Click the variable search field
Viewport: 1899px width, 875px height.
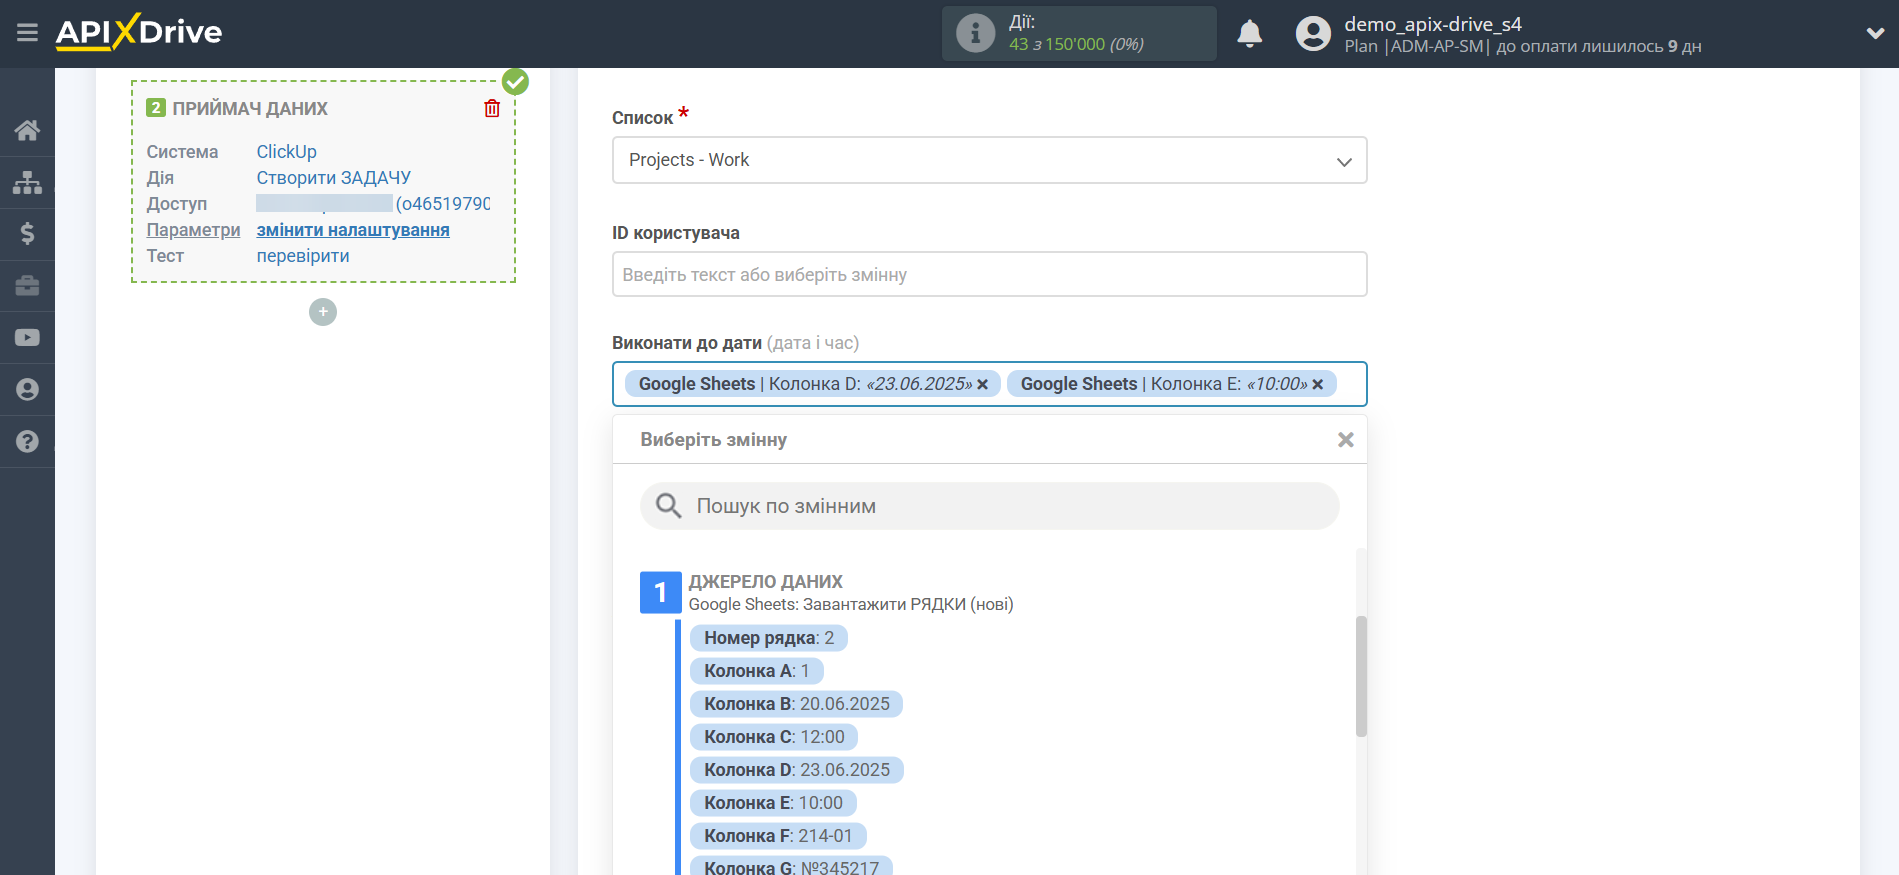click(989, 506)
